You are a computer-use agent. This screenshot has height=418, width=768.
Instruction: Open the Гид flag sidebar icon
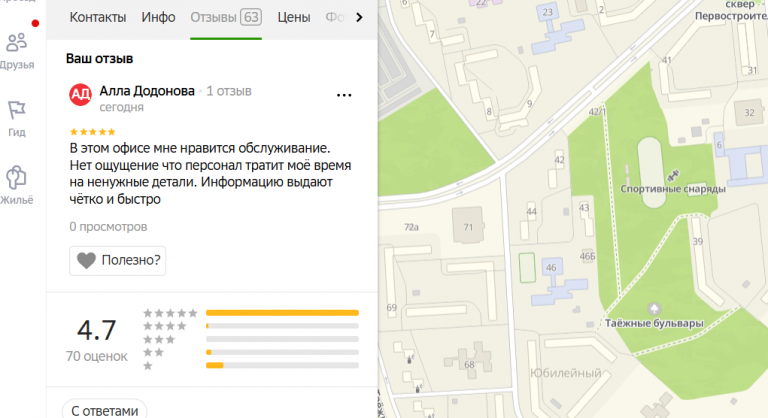[x=17, y=119]
